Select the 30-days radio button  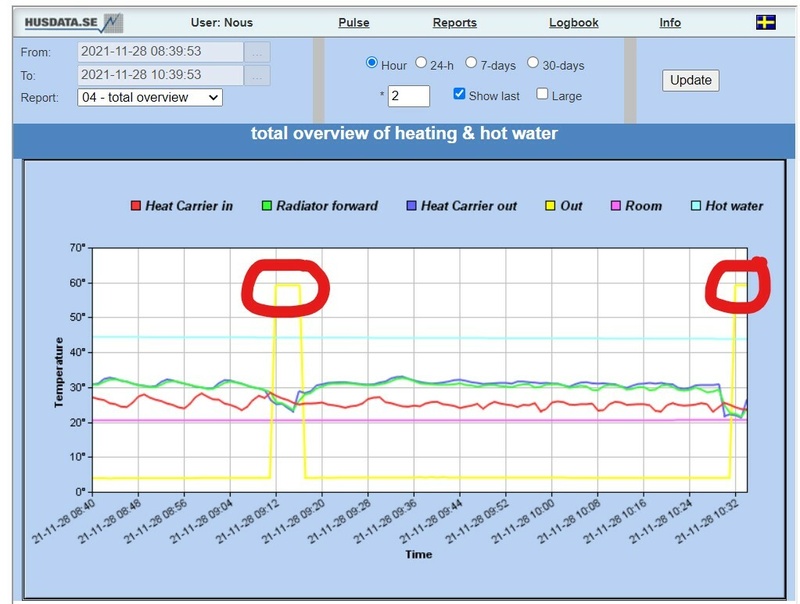click(533, 63)
